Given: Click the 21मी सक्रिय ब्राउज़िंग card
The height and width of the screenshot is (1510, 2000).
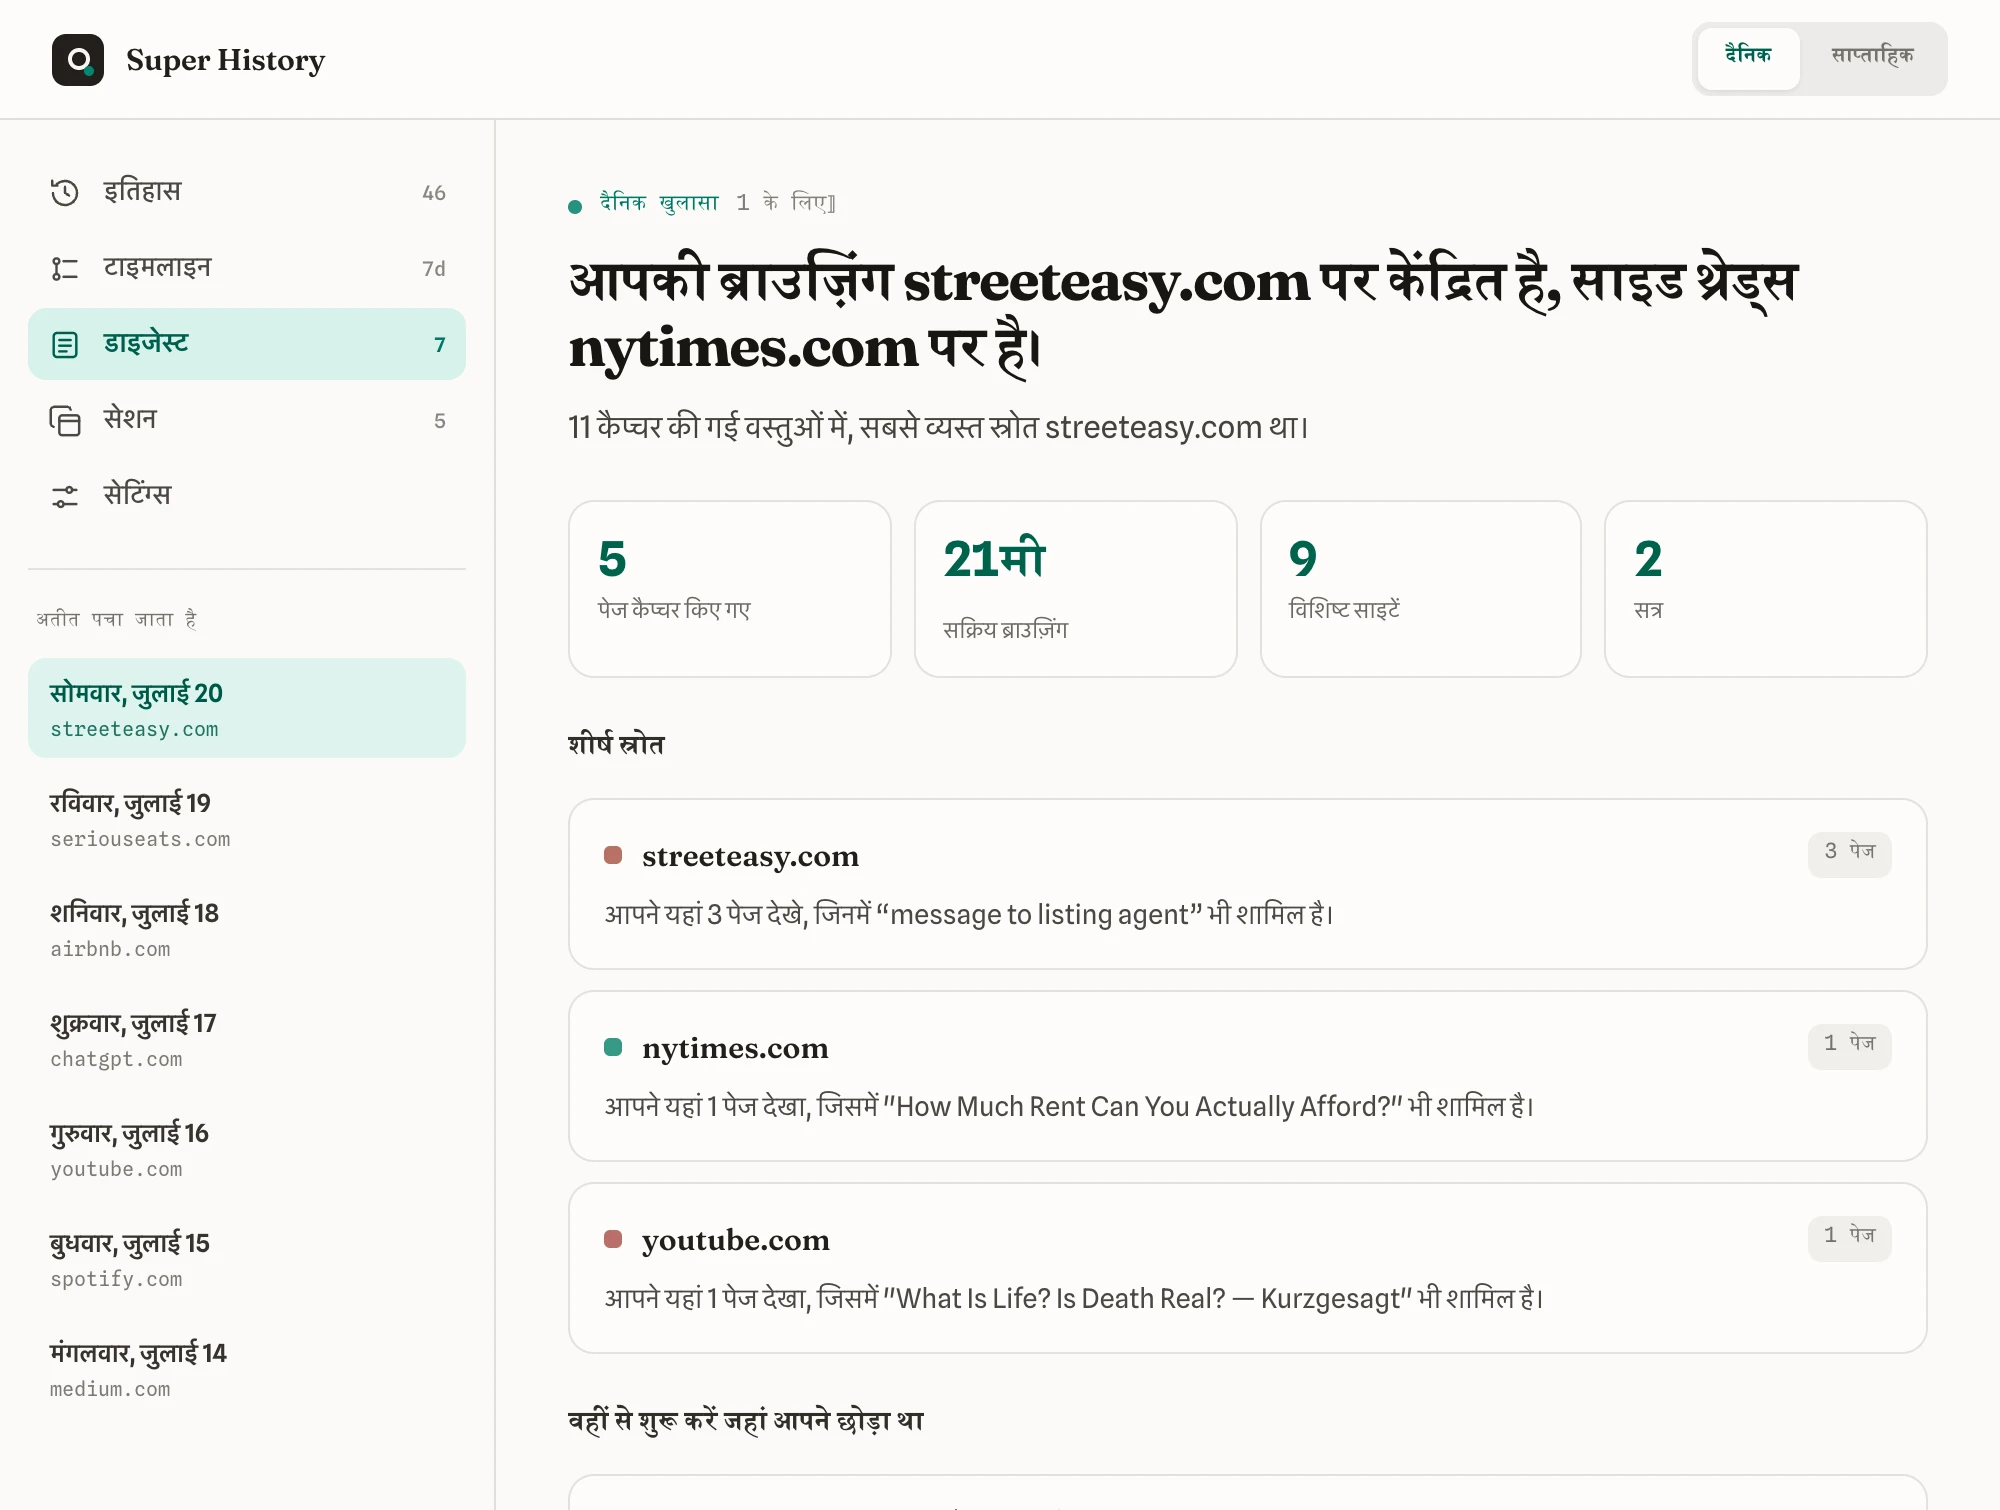Looking at the screenshot, I should (1075, 589).
